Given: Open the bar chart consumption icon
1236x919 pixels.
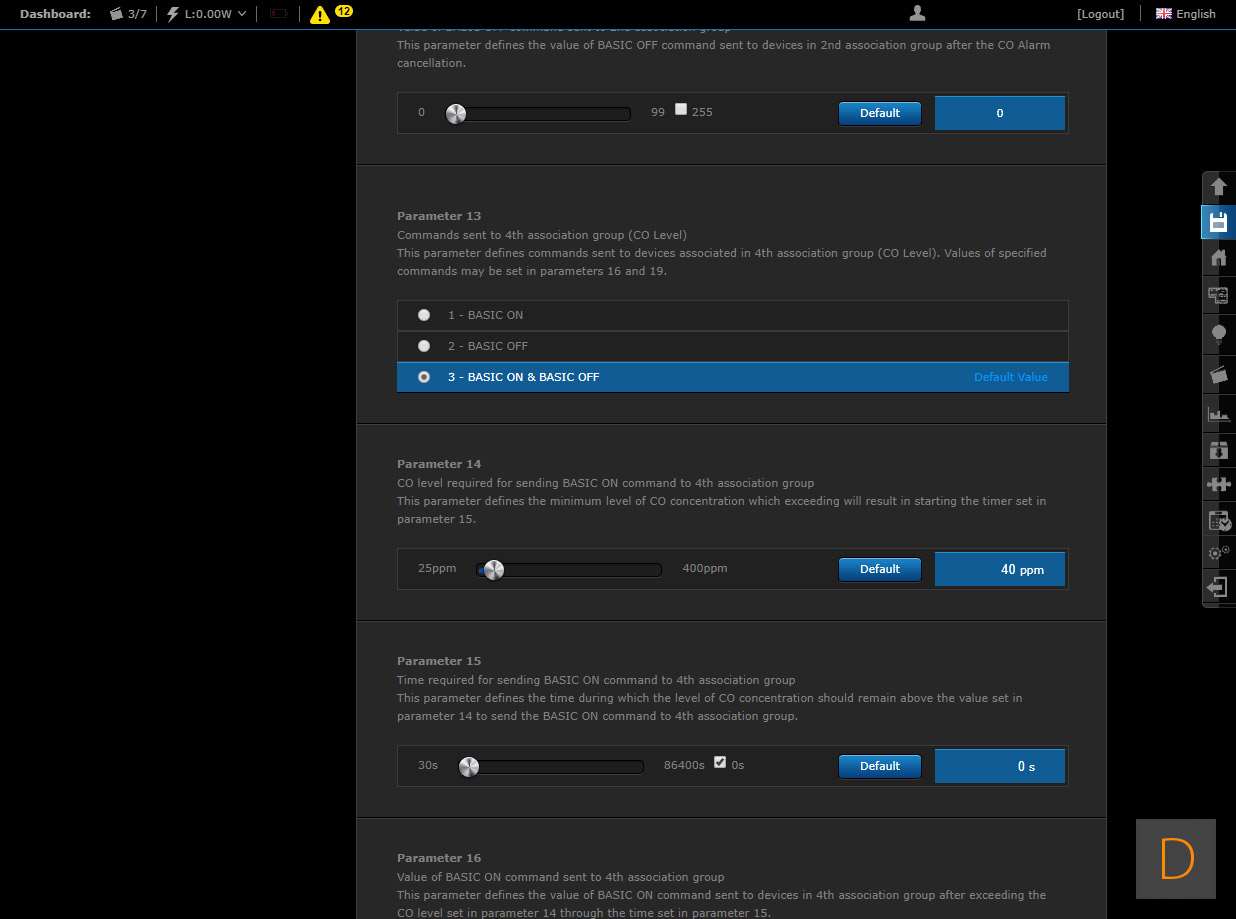Looking at the screenshot, I should pos(1218,413).
